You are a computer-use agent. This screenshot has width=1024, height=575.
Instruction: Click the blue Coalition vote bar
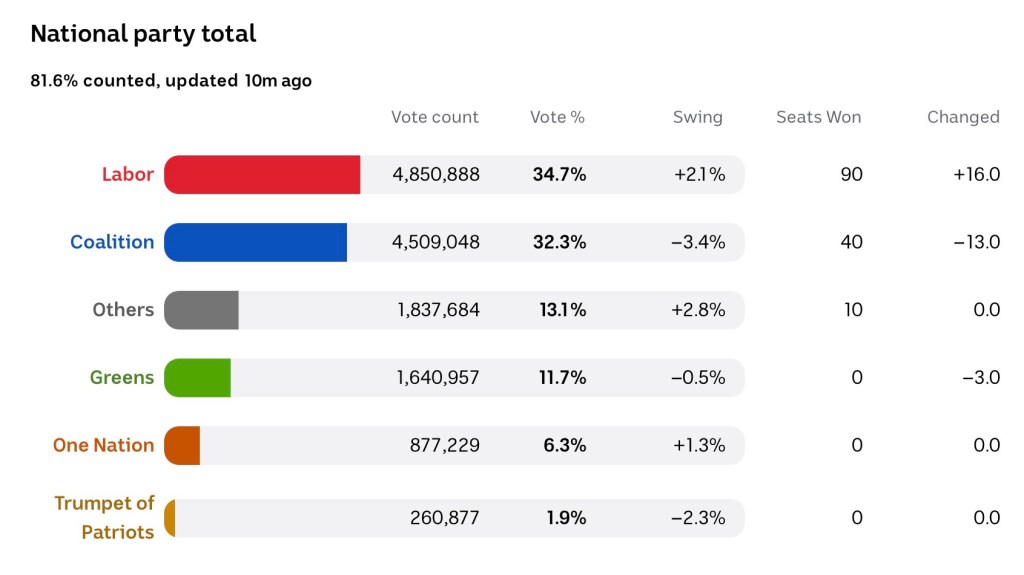[255, 242]
